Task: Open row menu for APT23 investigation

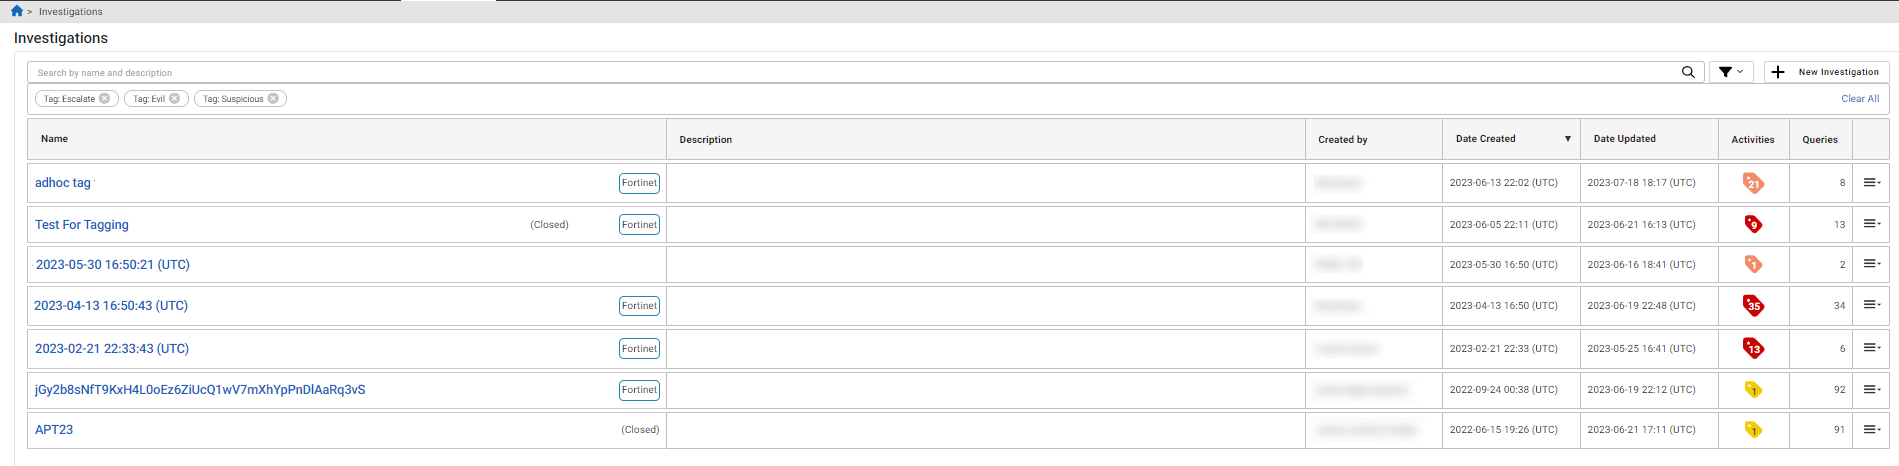Action: coord(1871,429)
